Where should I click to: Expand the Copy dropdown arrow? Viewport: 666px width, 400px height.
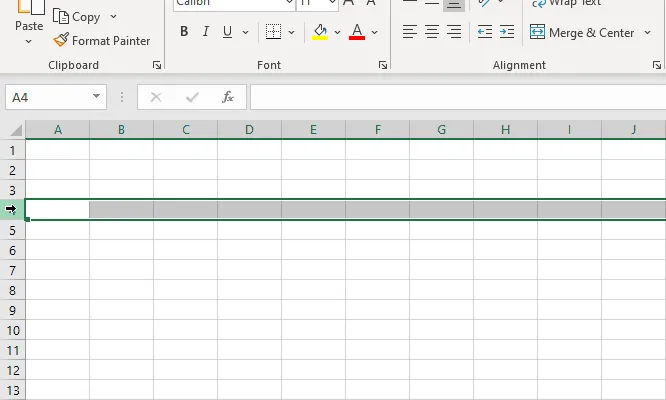(x=113, y=17)
